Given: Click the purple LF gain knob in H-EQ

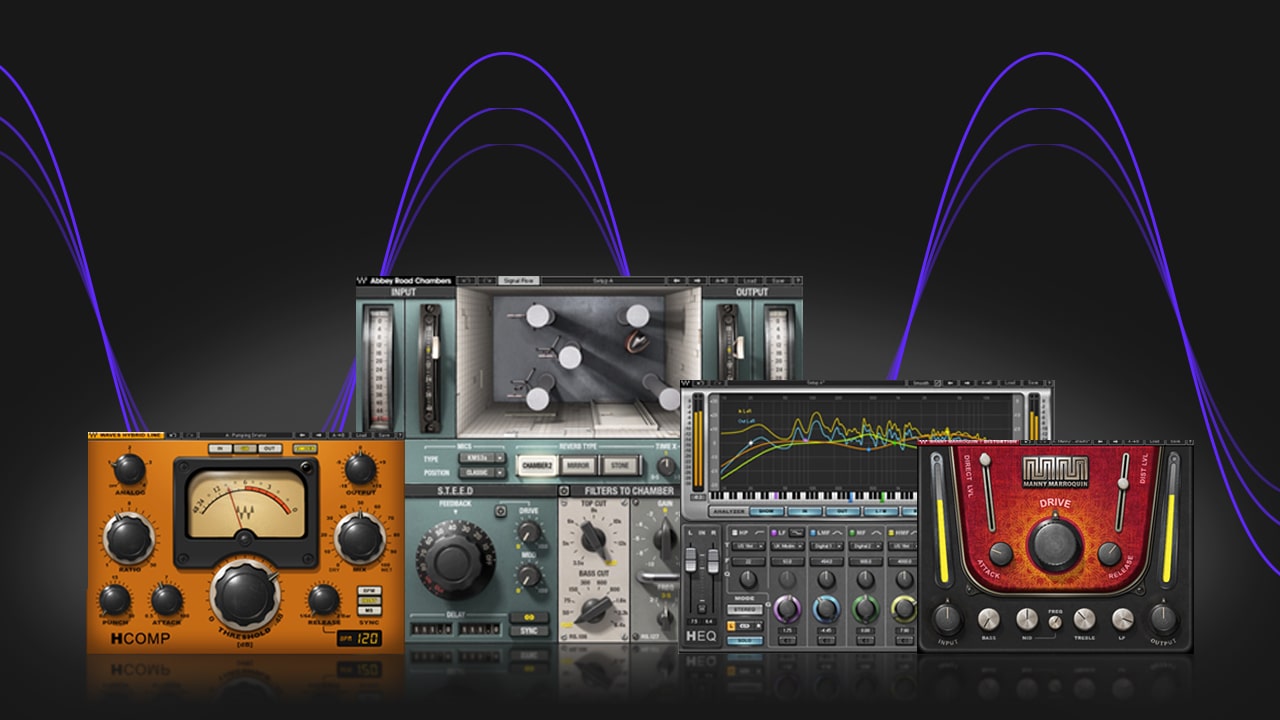Looking at the screenshot, I should tap(787, 609).
